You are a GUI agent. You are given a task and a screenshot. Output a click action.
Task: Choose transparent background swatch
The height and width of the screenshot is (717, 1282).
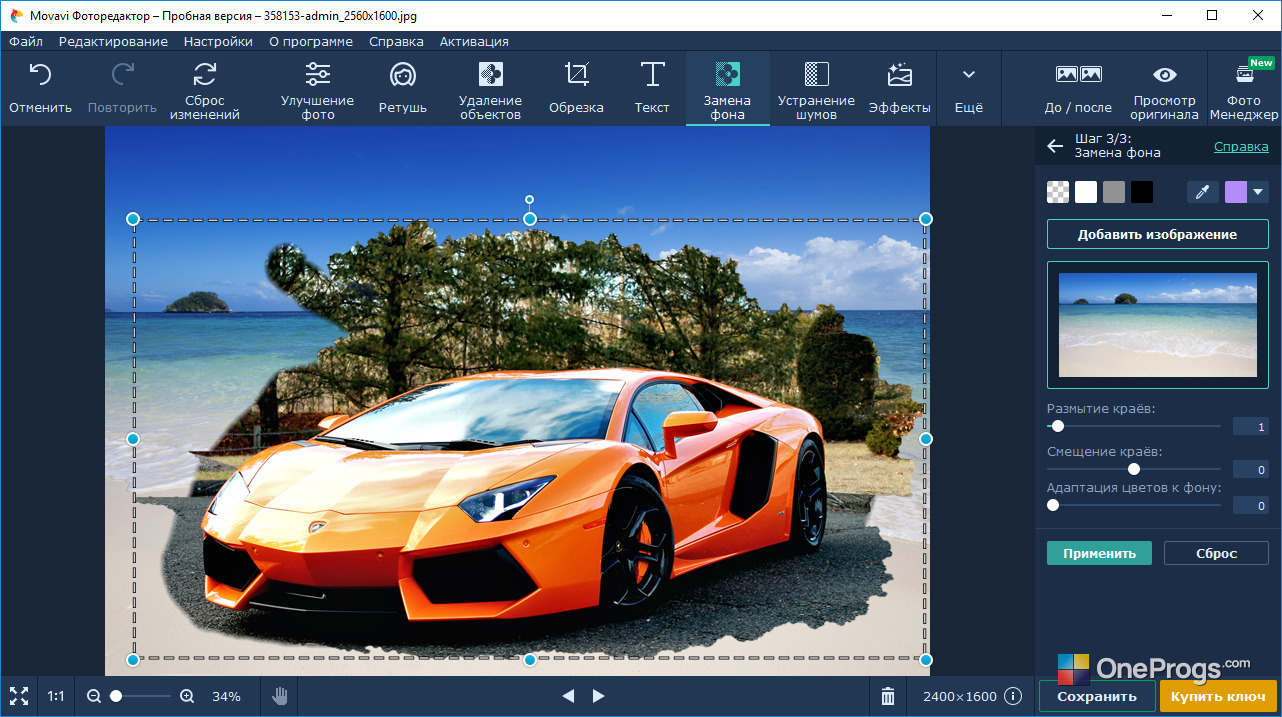(1058, 192)
